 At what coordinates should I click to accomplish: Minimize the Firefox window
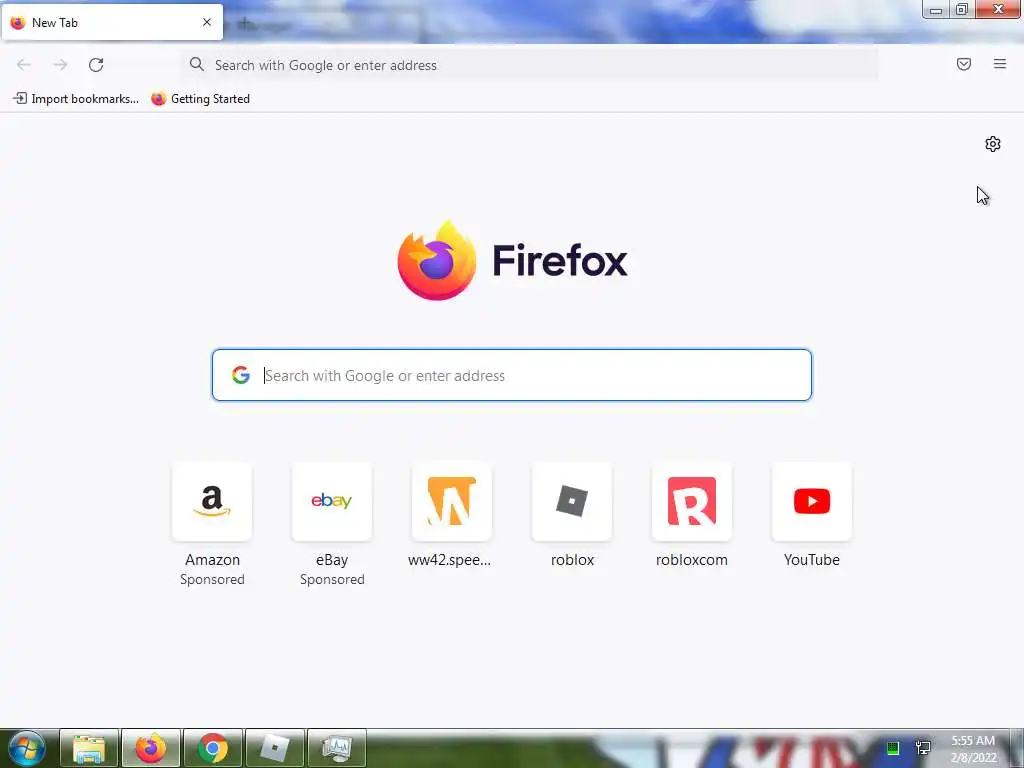(x=936, y=10)
